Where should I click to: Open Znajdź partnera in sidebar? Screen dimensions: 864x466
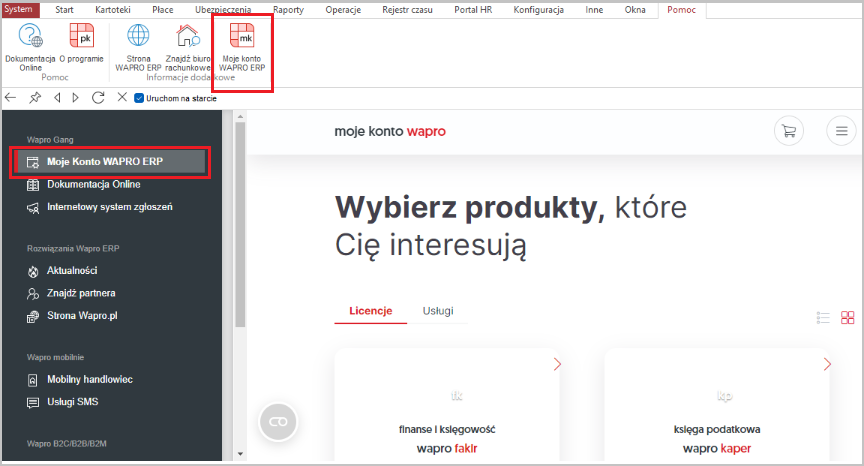81,294
